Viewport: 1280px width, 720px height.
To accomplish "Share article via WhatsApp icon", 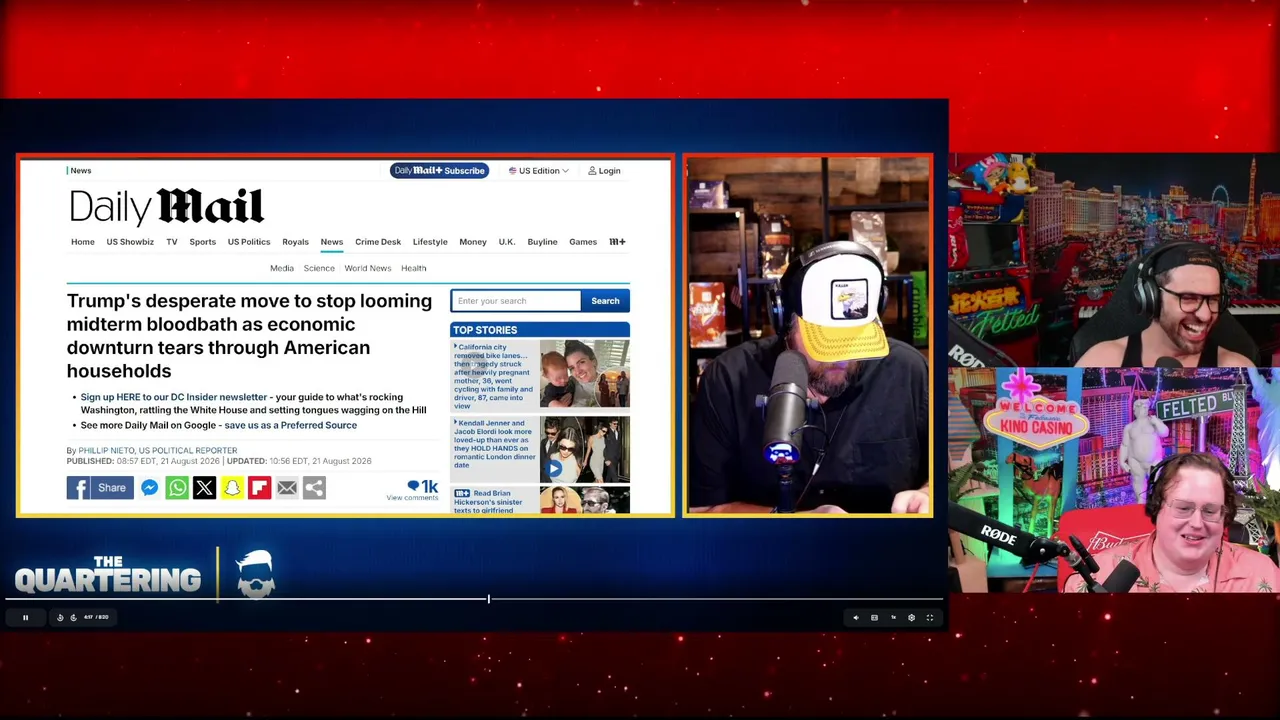I will click(177, 488).
